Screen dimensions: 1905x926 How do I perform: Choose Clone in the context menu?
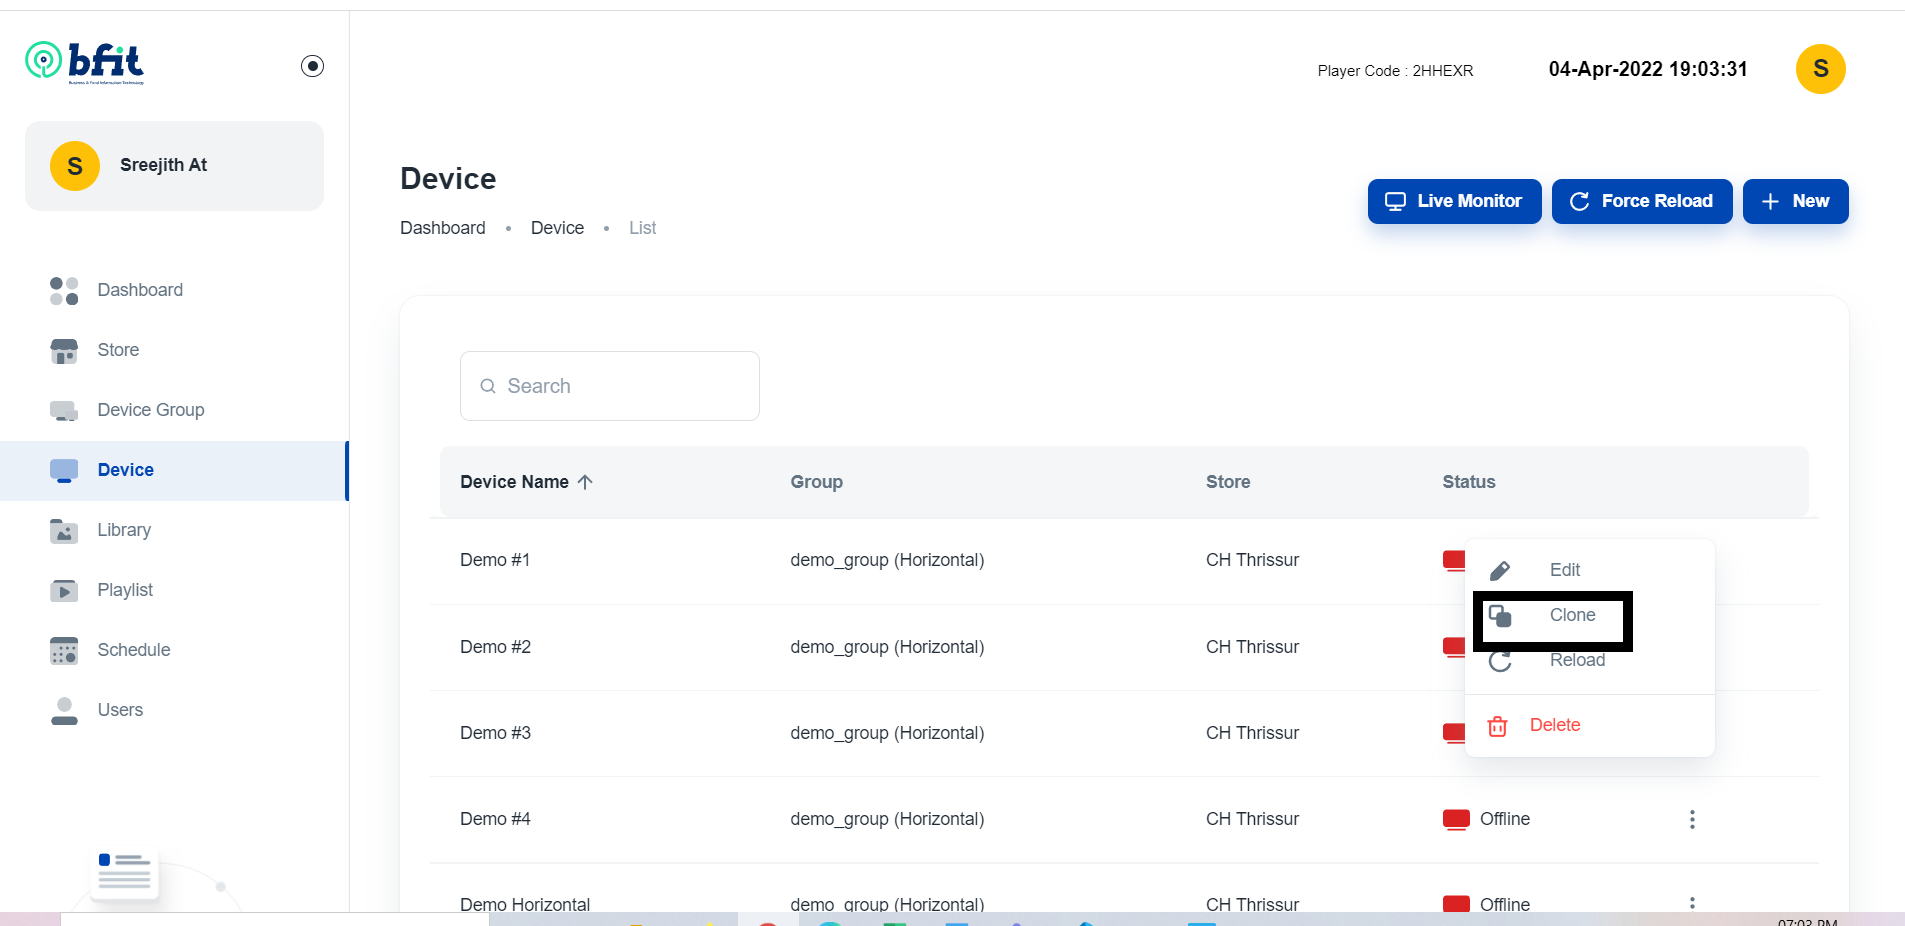pos(1589,615)
